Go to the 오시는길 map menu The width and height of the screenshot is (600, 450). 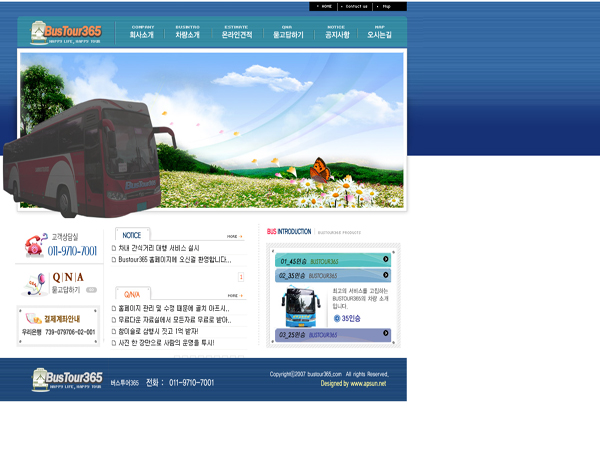coord(380,32)
